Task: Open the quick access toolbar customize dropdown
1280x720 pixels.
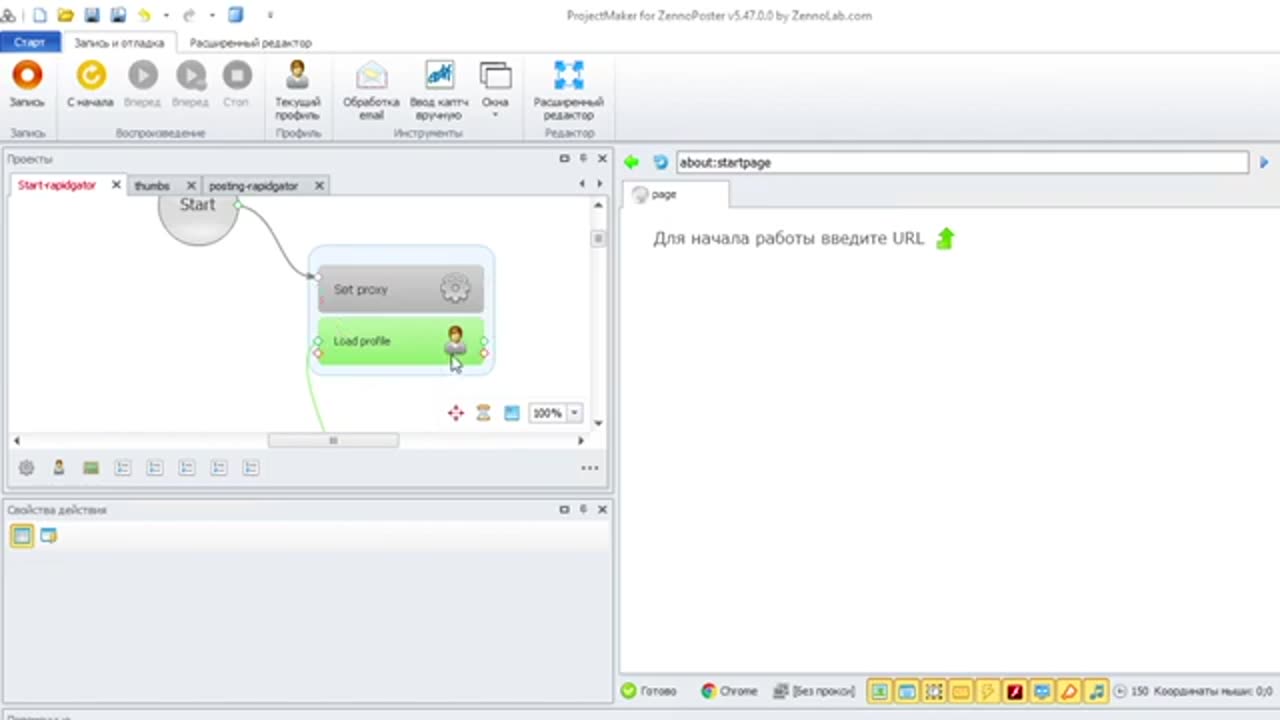Action: pos(270,15)
